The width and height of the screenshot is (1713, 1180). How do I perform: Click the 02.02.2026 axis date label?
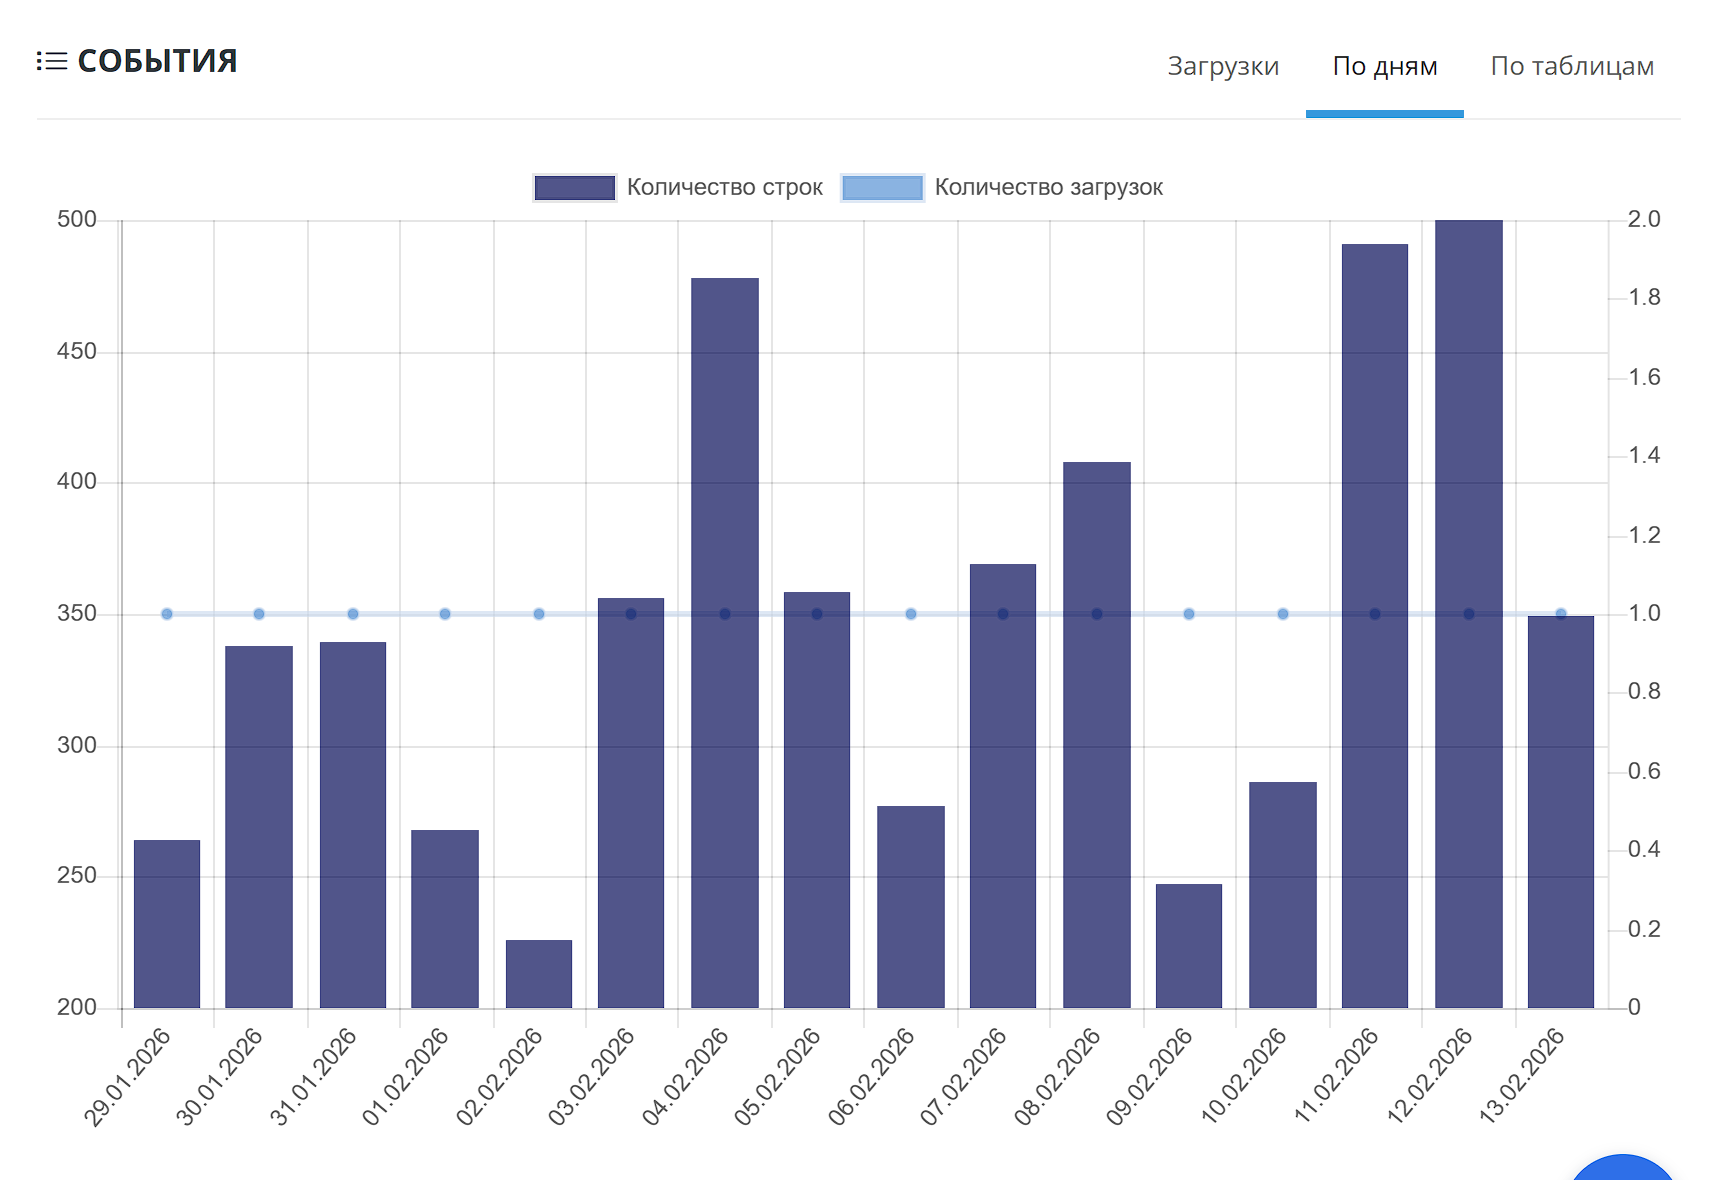pyautogui.click(x=499, y=1078)
